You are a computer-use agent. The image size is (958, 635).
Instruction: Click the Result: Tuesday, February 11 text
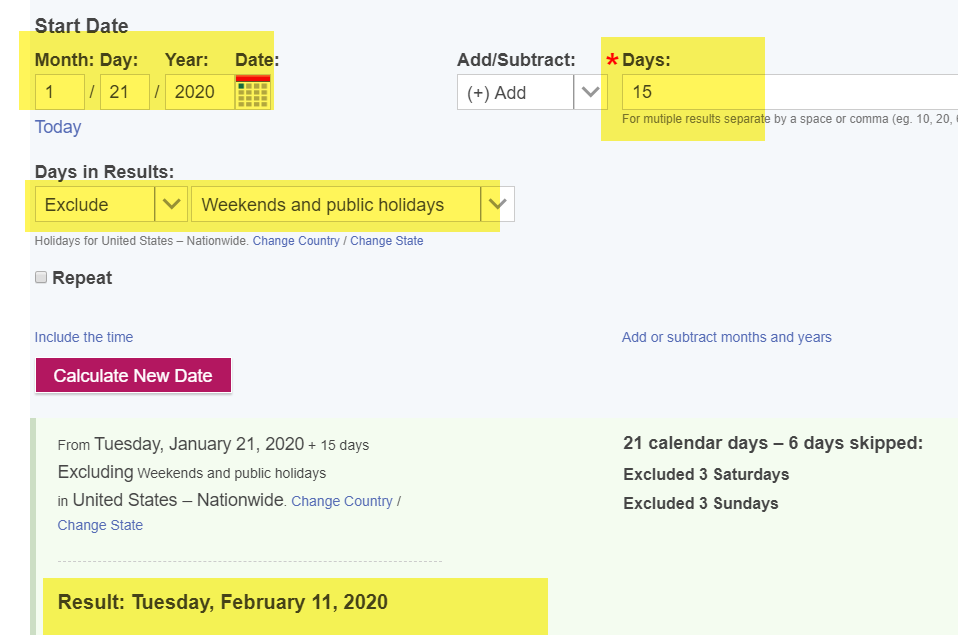coord(223,602)
